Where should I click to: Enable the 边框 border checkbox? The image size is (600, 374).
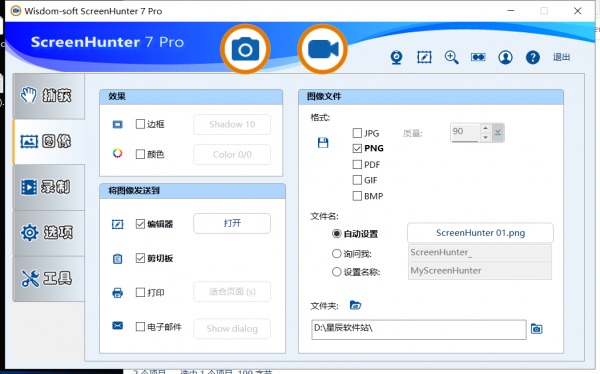pyautogui.click(x=140, y=124)
